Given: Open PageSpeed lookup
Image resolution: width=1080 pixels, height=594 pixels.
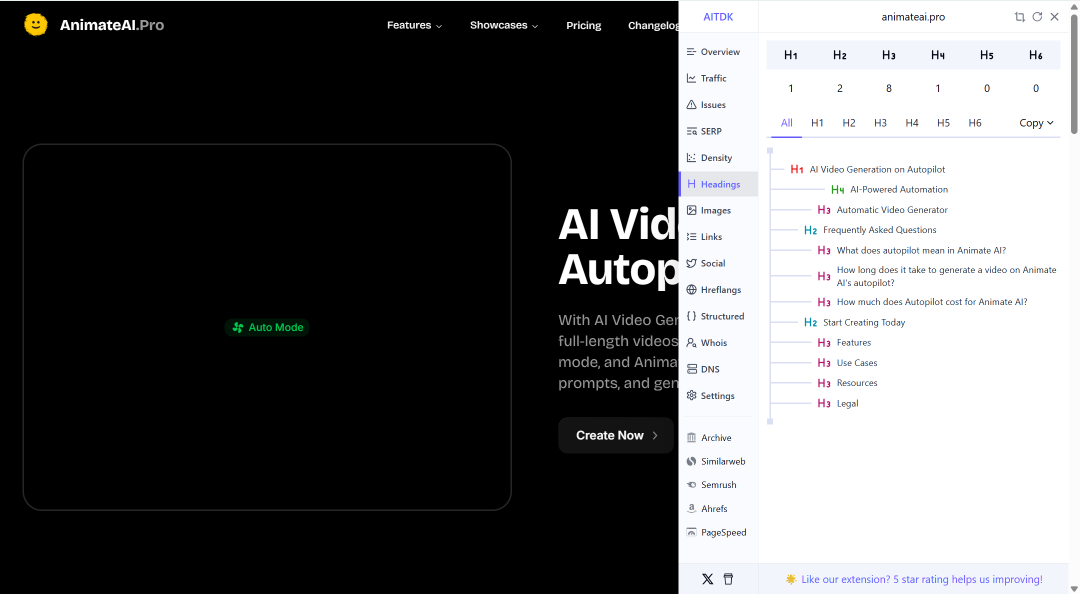Looking at the screenshot, I should tap(718, 533).
